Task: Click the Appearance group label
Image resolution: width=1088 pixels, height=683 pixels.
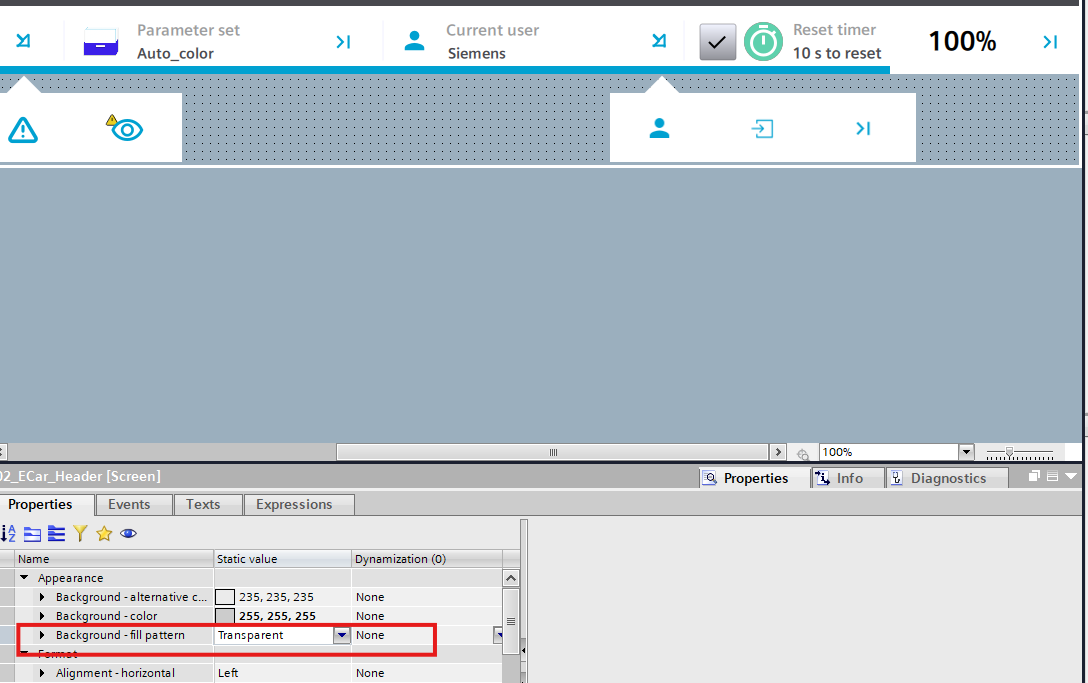Action: (70, 577)
